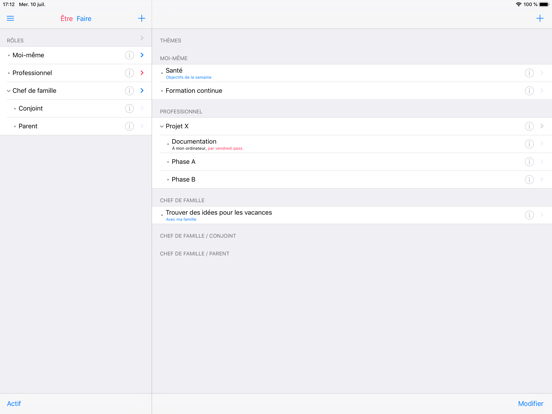Image resolution: width=552 pixels, height=414 pixels.
Task: Open info for Professionnel role
Action: click(129, 73)
